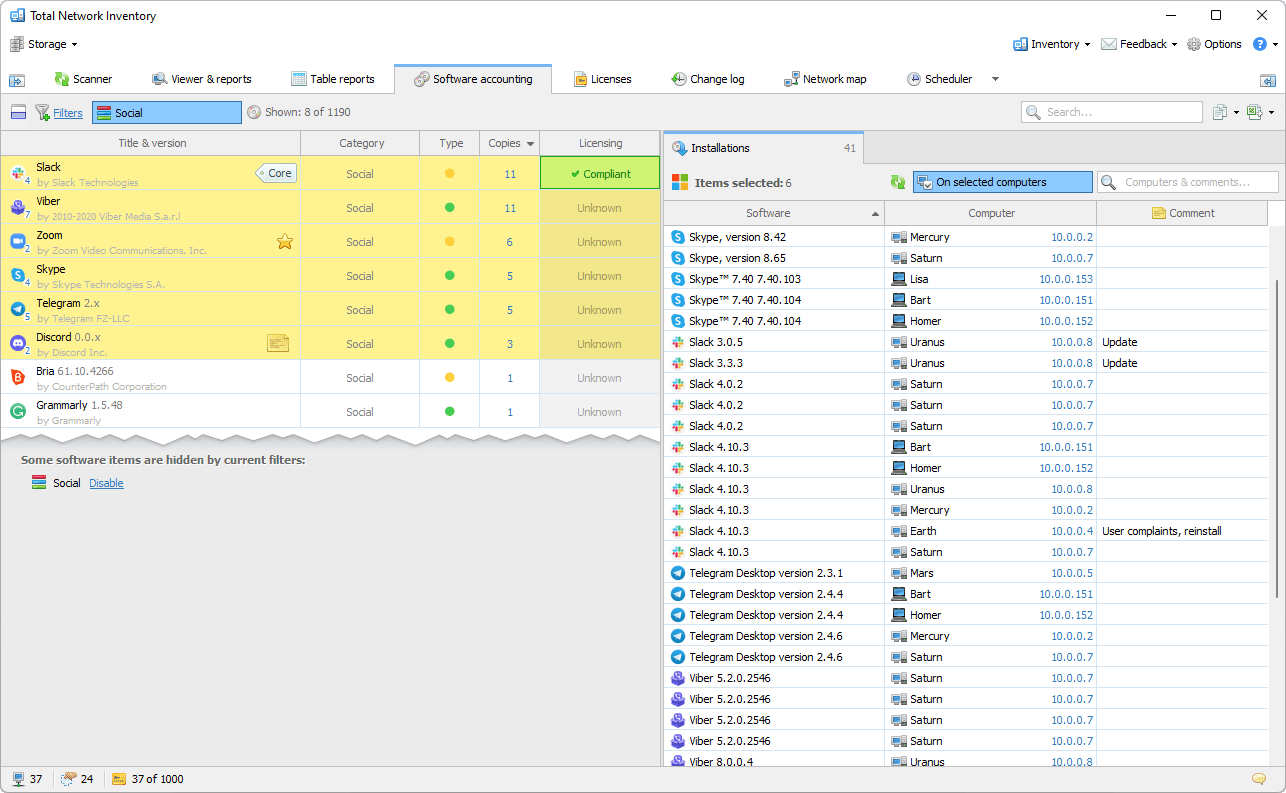Click the Computers & comments search field
The width and height of the screenshot is (1286, 793).
[x=1187, y=182]
